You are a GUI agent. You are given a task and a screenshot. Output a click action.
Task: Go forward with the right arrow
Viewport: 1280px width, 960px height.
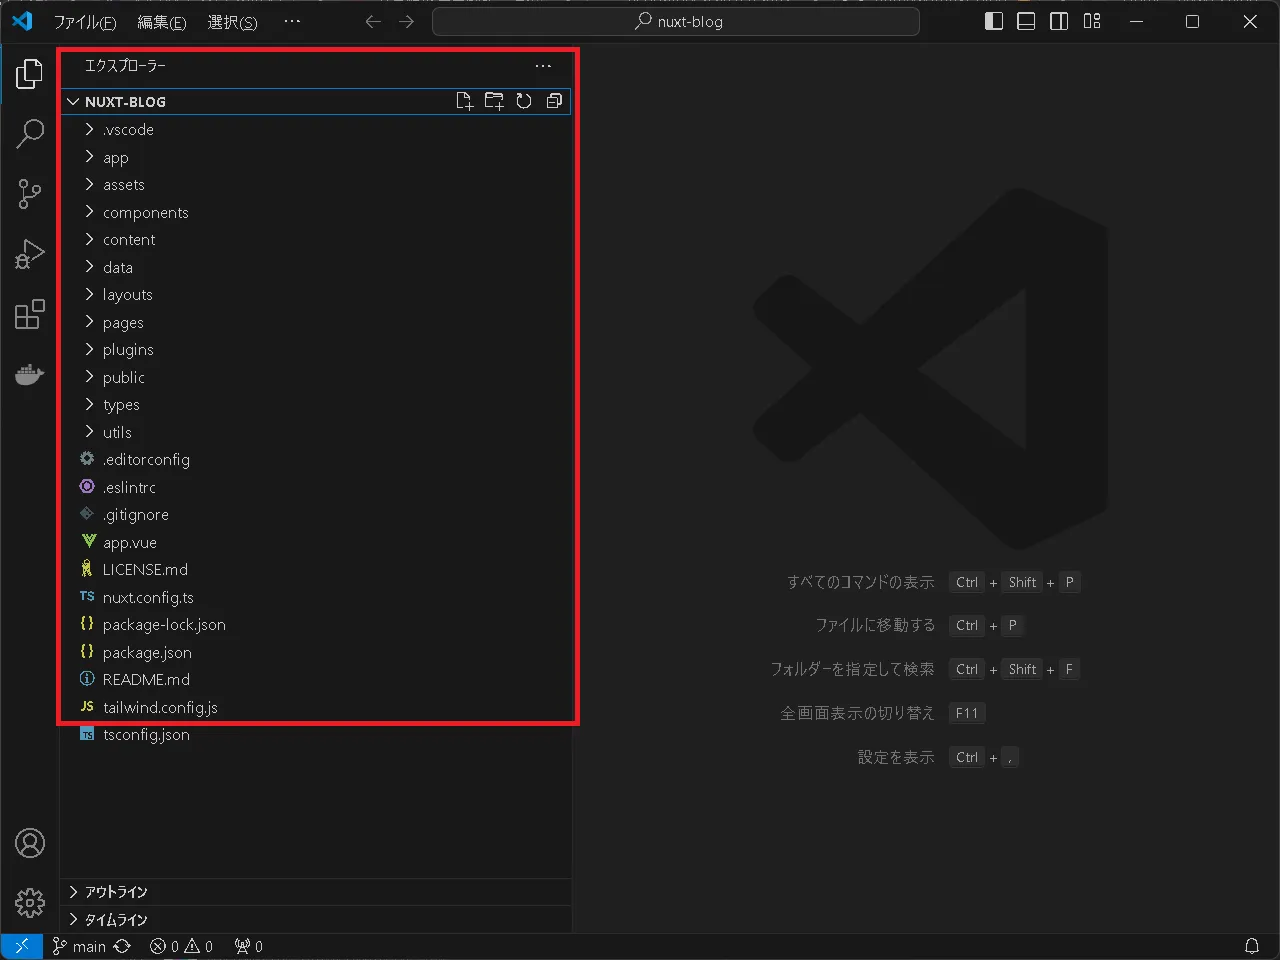[x=406, y=21]
